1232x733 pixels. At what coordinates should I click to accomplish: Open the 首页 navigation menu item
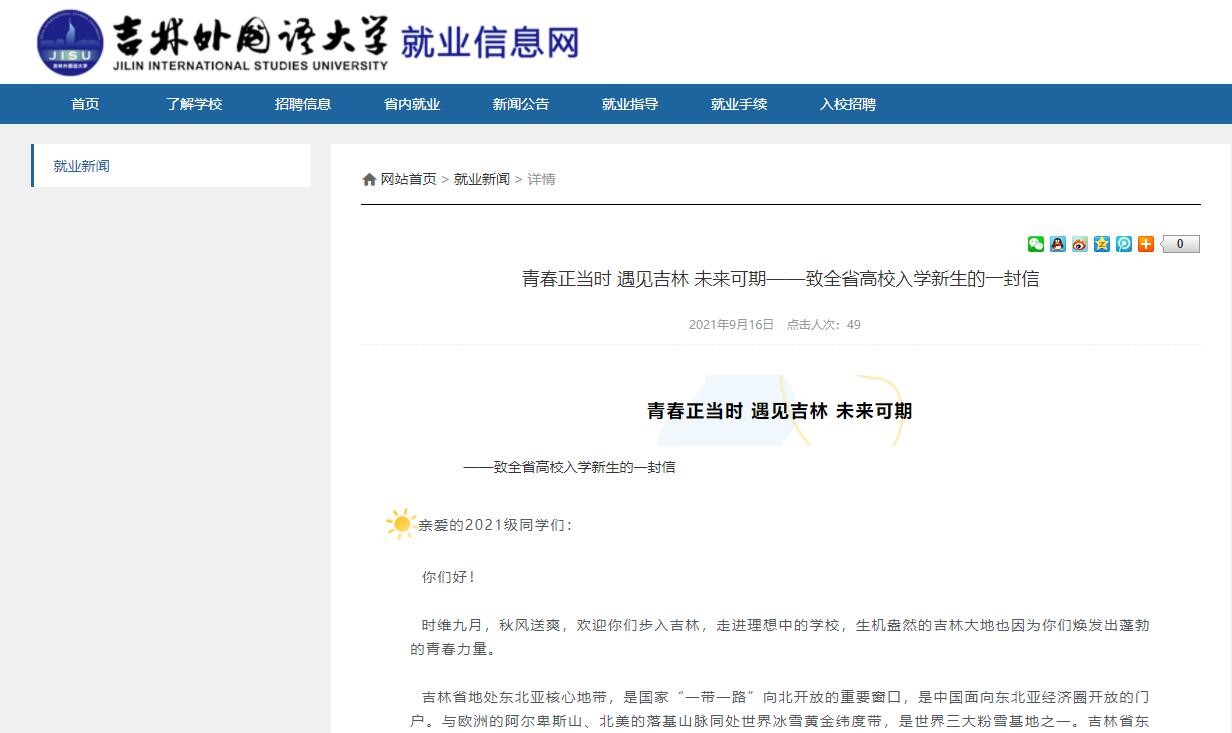[x=85, y=104]
